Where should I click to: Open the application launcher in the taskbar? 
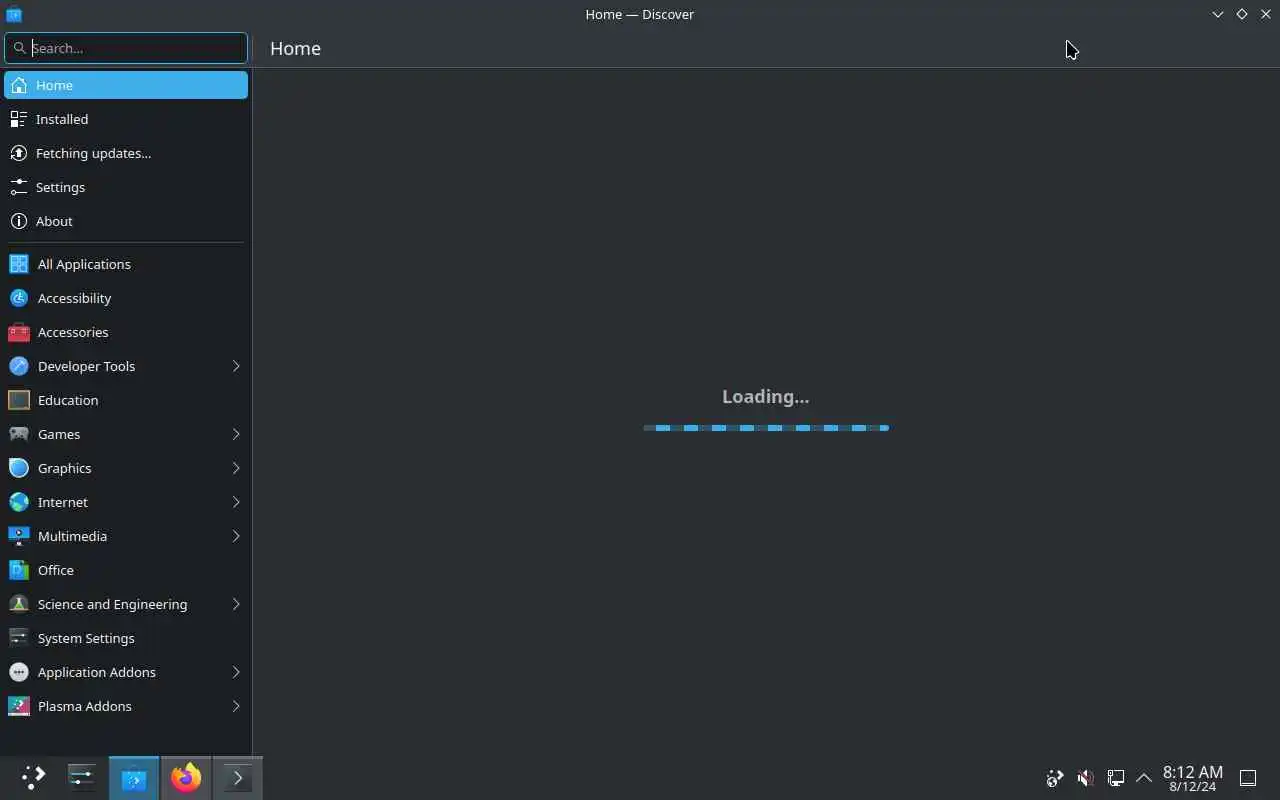point(33,777)
